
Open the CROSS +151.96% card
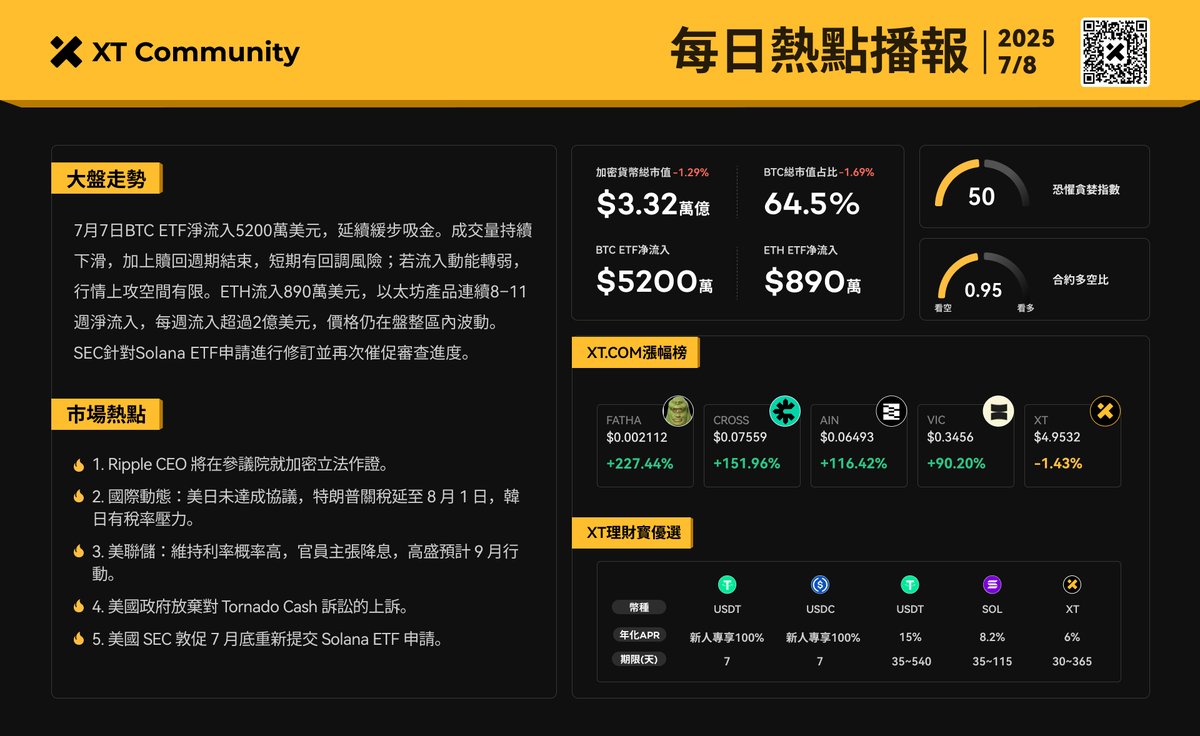pos(752,445)
